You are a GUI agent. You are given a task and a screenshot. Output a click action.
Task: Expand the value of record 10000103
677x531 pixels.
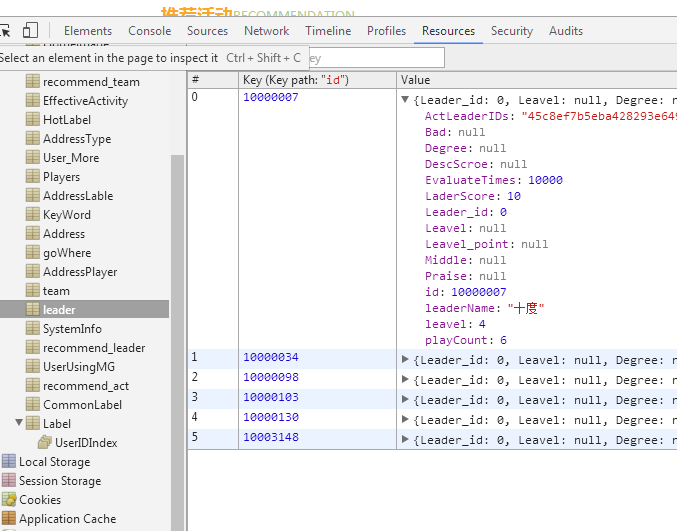pyautogui.click(x=405, y=399)
